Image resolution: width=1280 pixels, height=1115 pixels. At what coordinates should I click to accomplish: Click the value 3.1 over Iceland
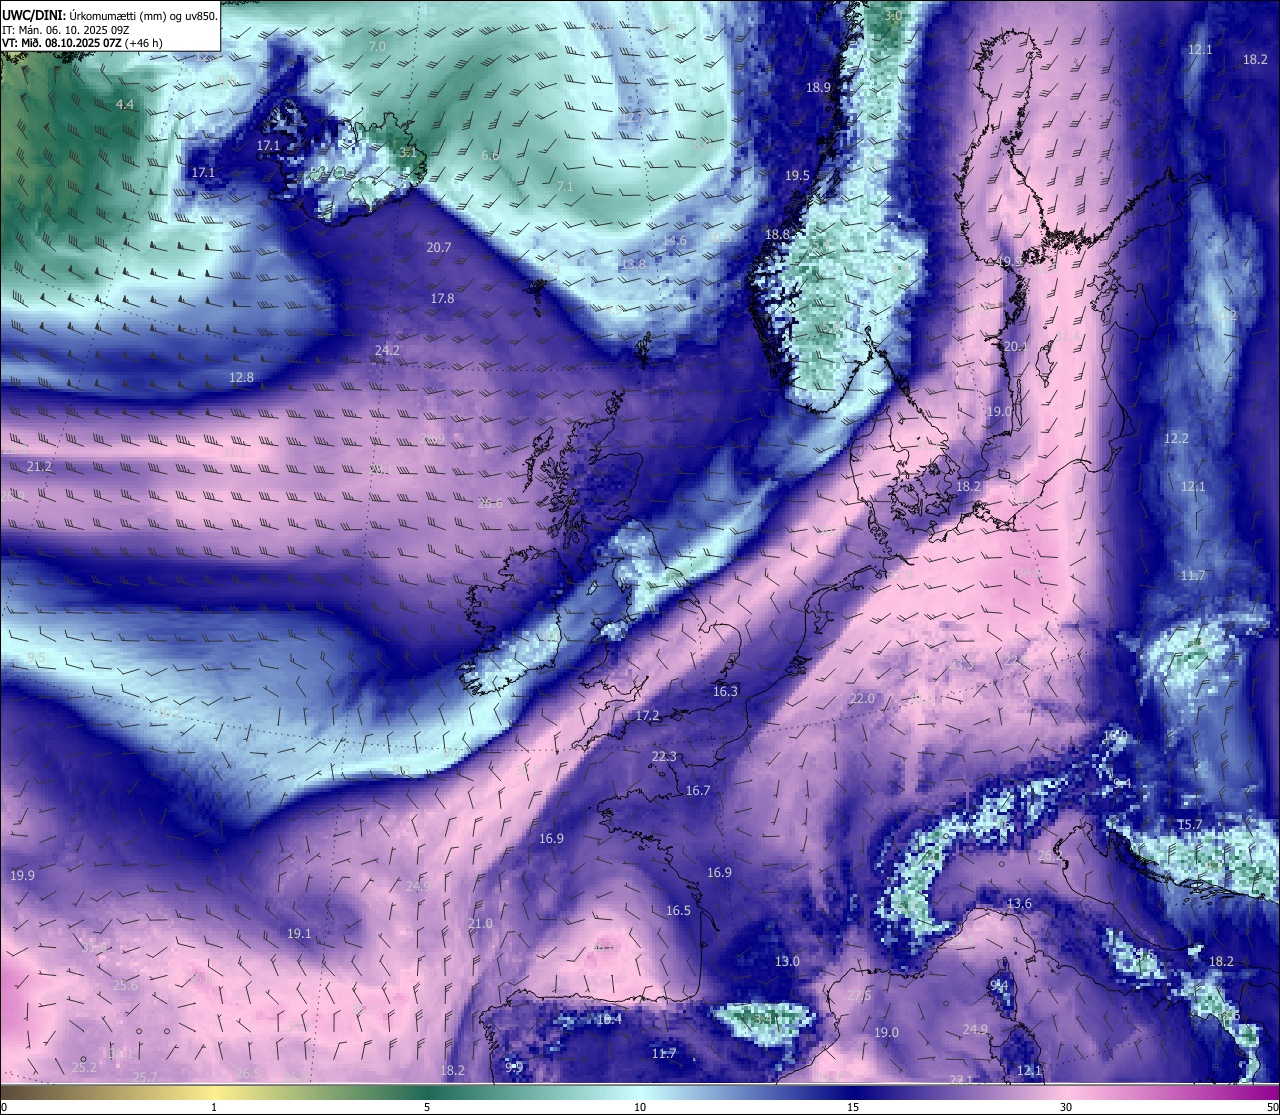coord(407,153)
